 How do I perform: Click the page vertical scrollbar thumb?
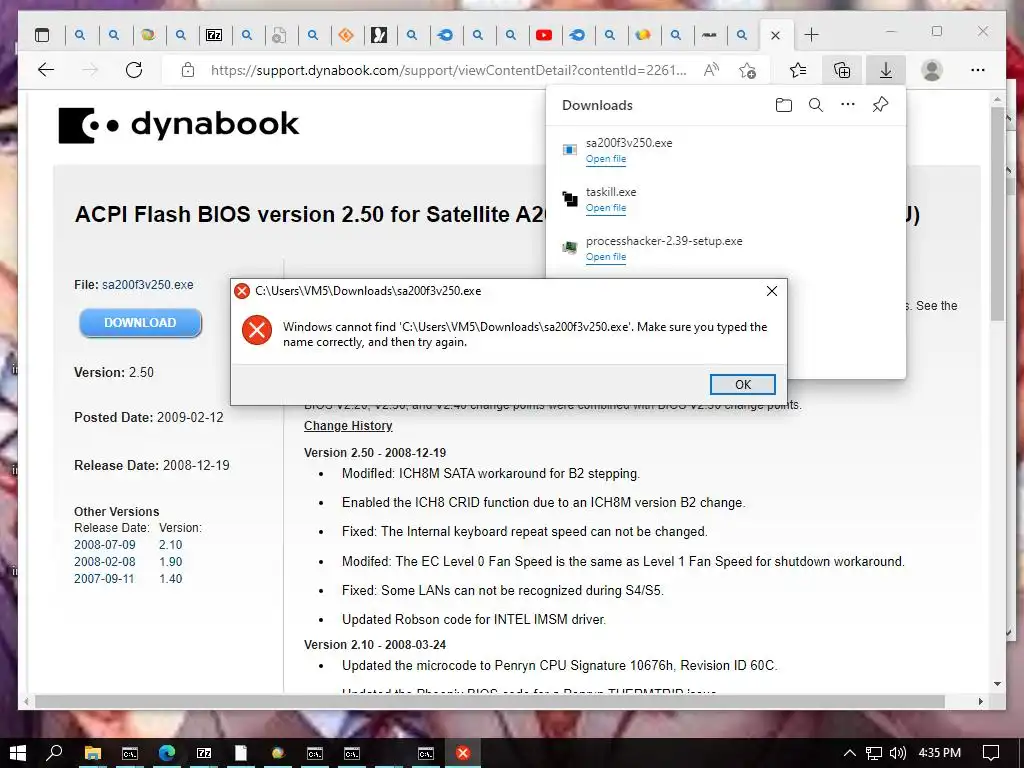[x=997, y=214]
